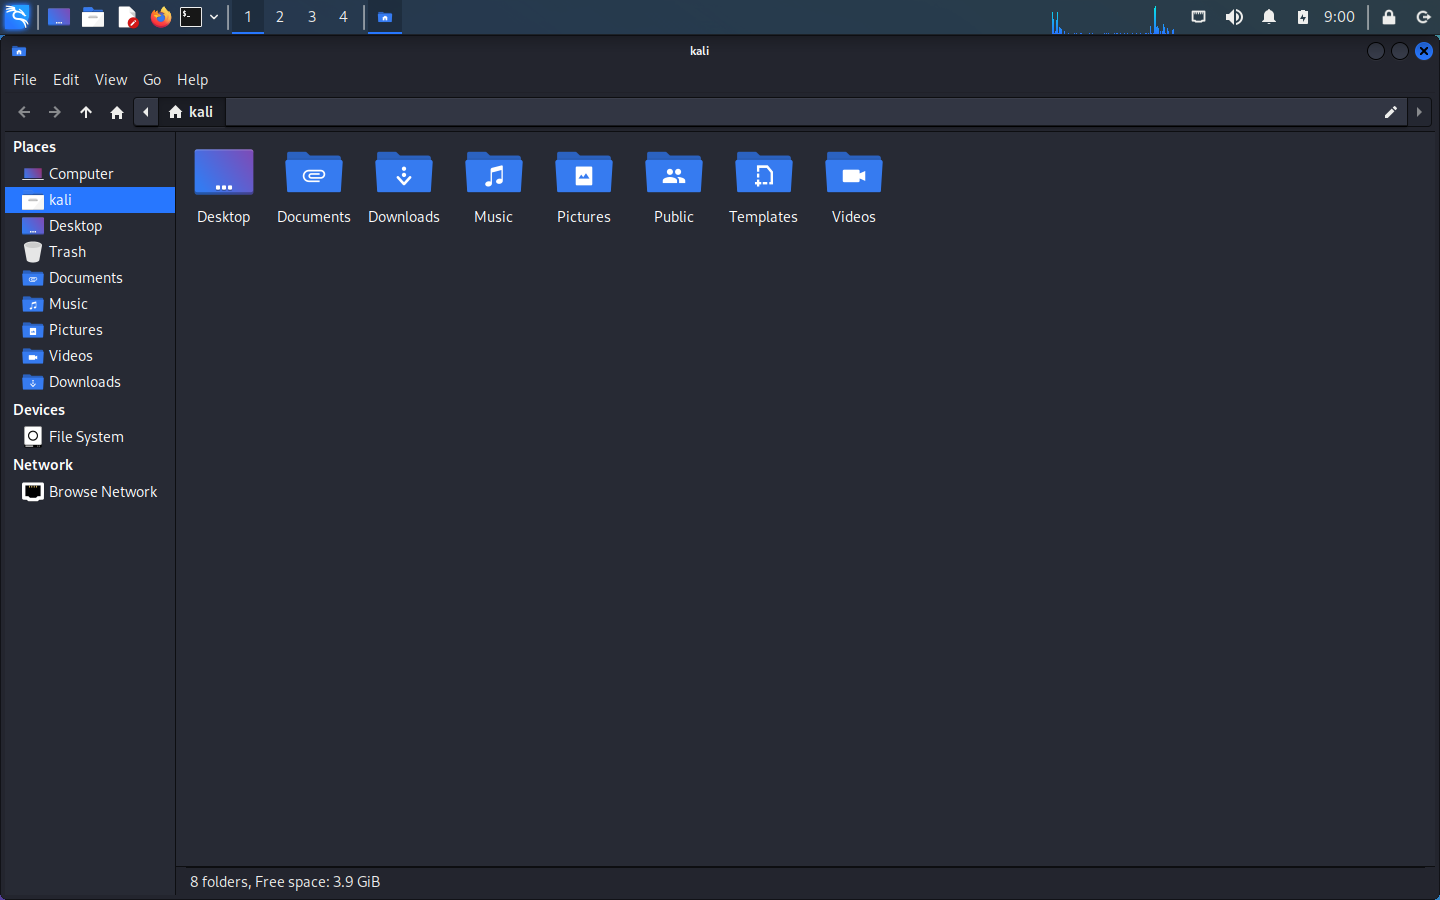Navigate to the parent folder with up arrow

click(x=86, y=112)
